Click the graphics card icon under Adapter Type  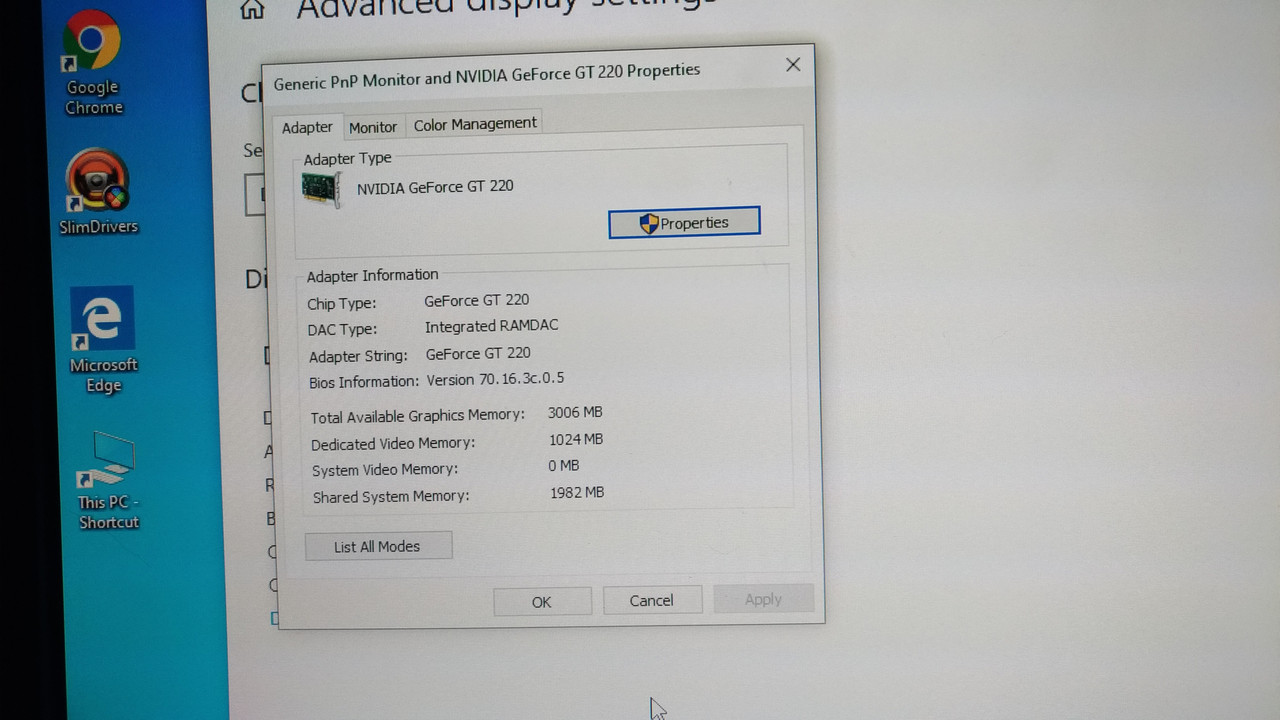pyautogui.click(x=322, y=189)
